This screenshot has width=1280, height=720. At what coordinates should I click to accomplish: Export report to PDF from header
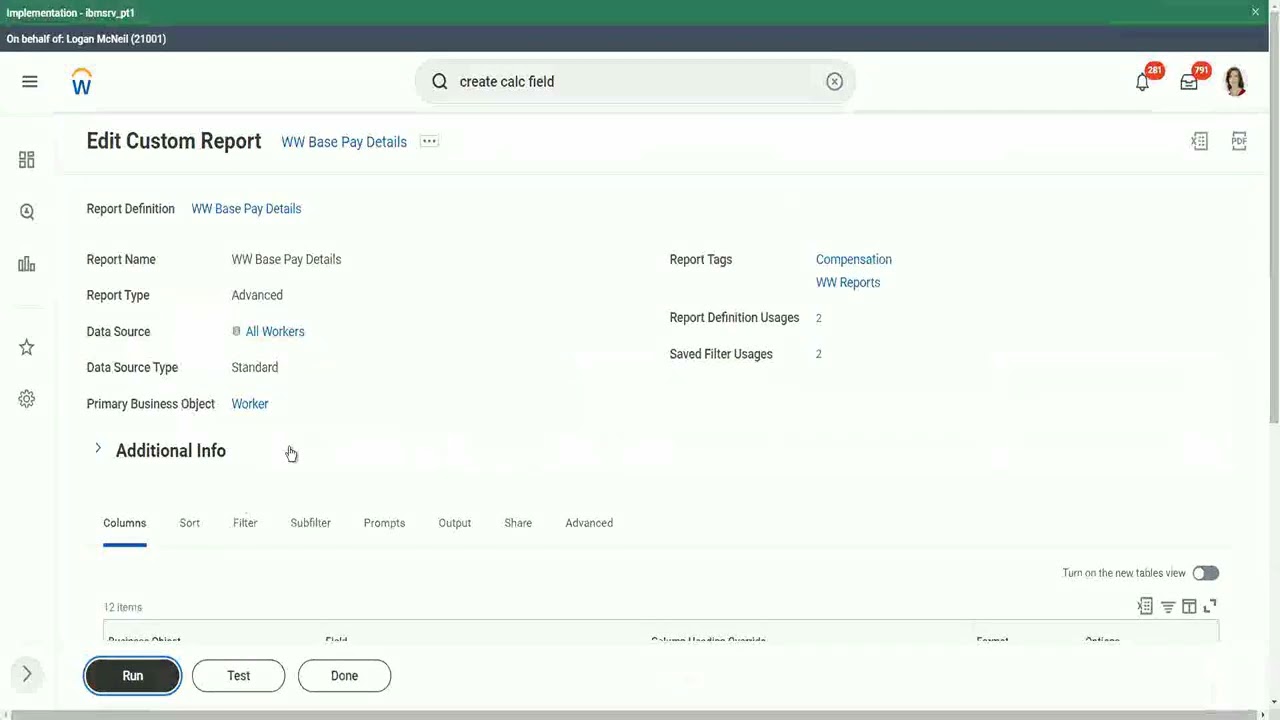pos(1239,141)
